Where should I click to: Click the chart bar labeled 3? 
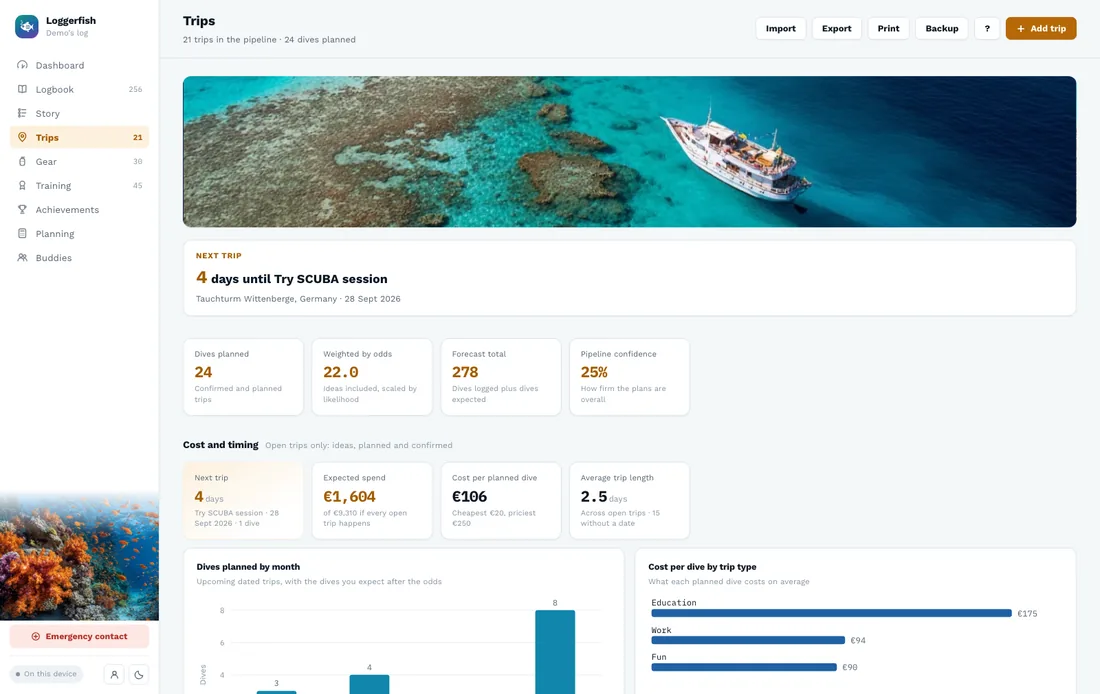click(x=276, y=692)
